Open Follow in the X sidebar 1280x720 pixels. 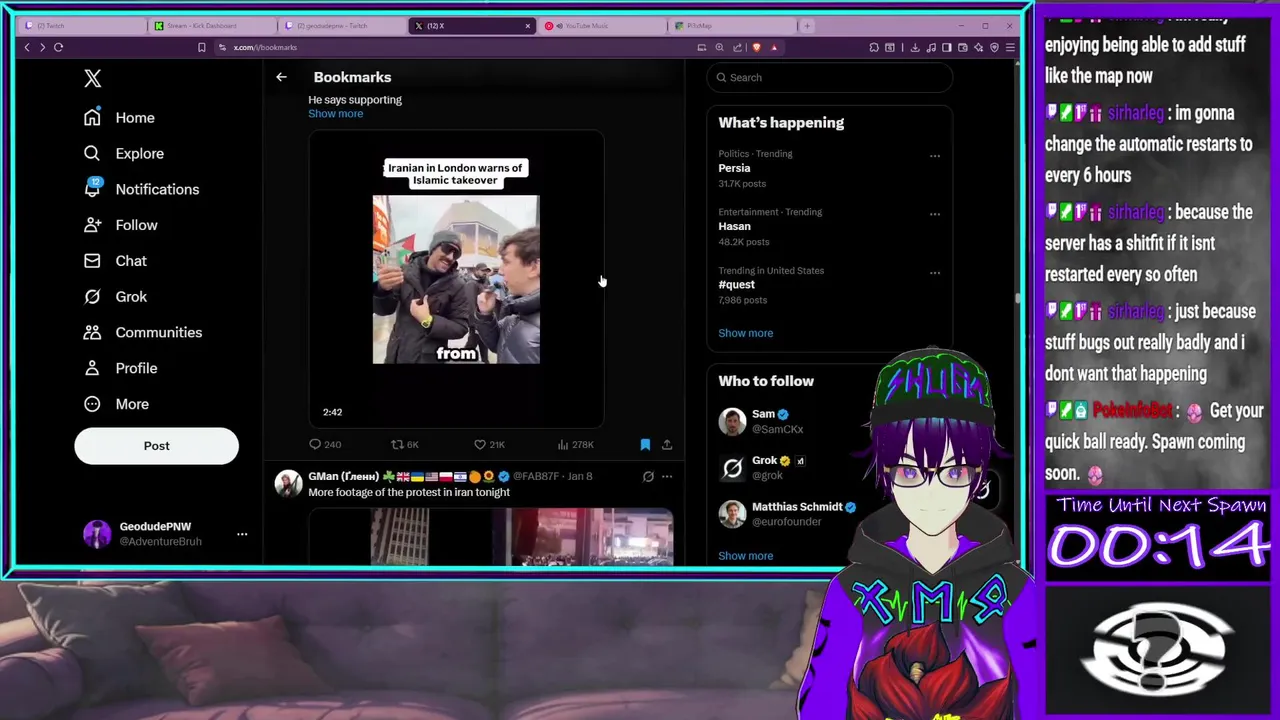(x=121, y=225)
